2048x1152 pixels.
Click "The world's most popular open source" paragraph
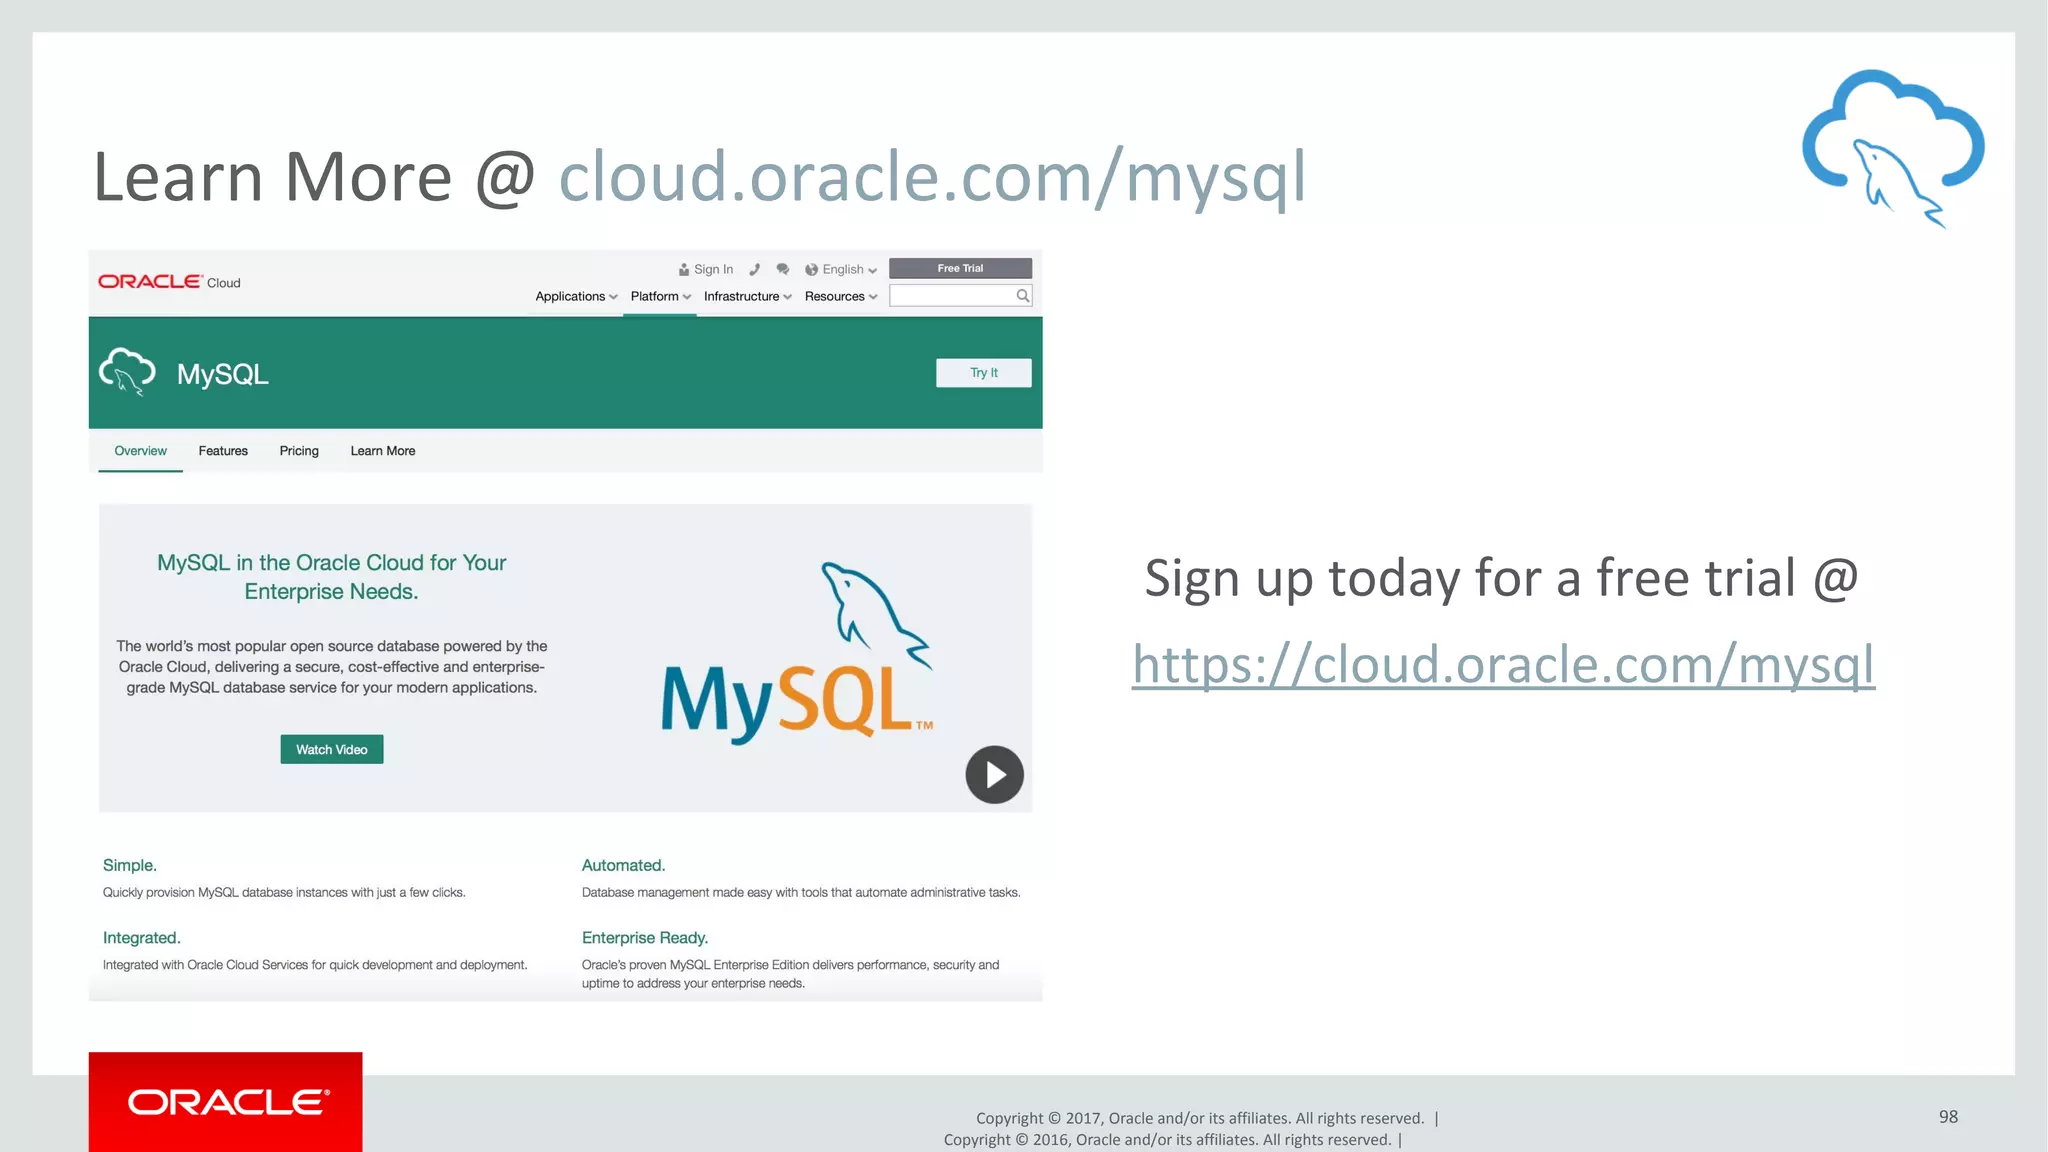332,667
